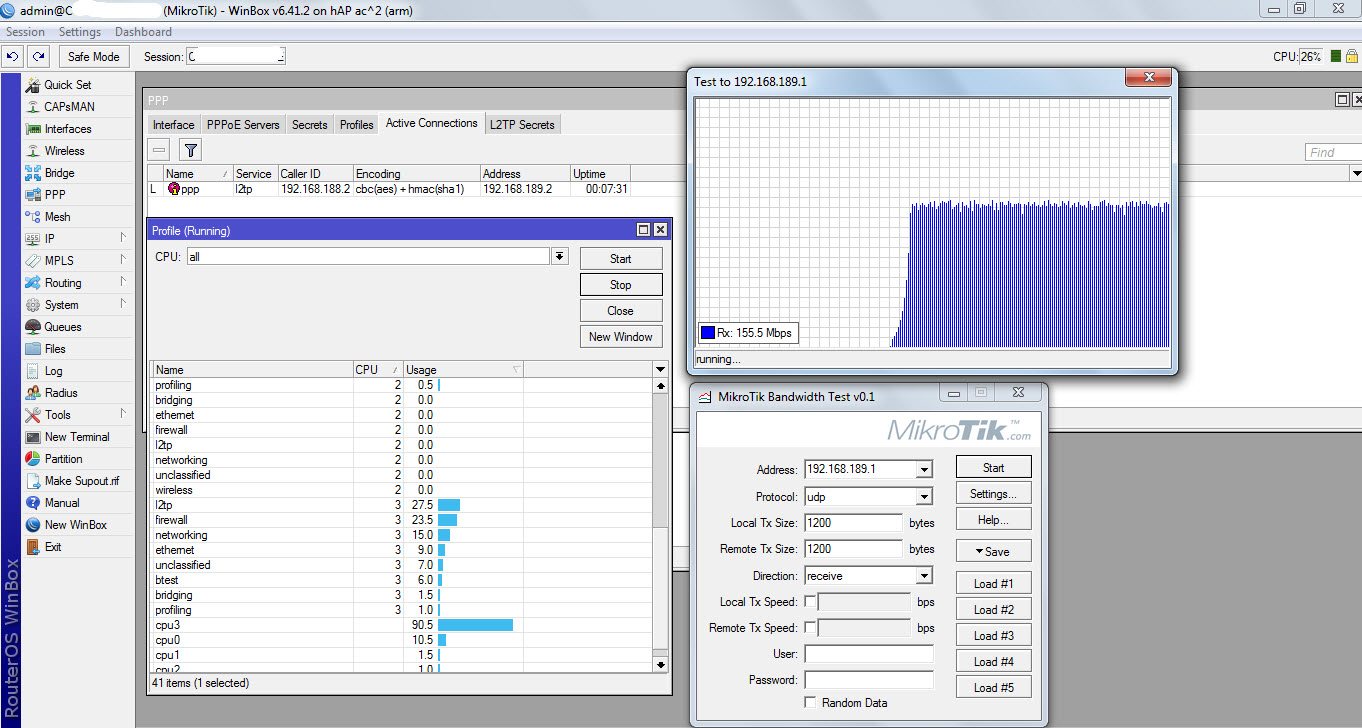
Task: Click the undo arrow in toolbar
Action: pyautogui.click(x=13, y=57)
